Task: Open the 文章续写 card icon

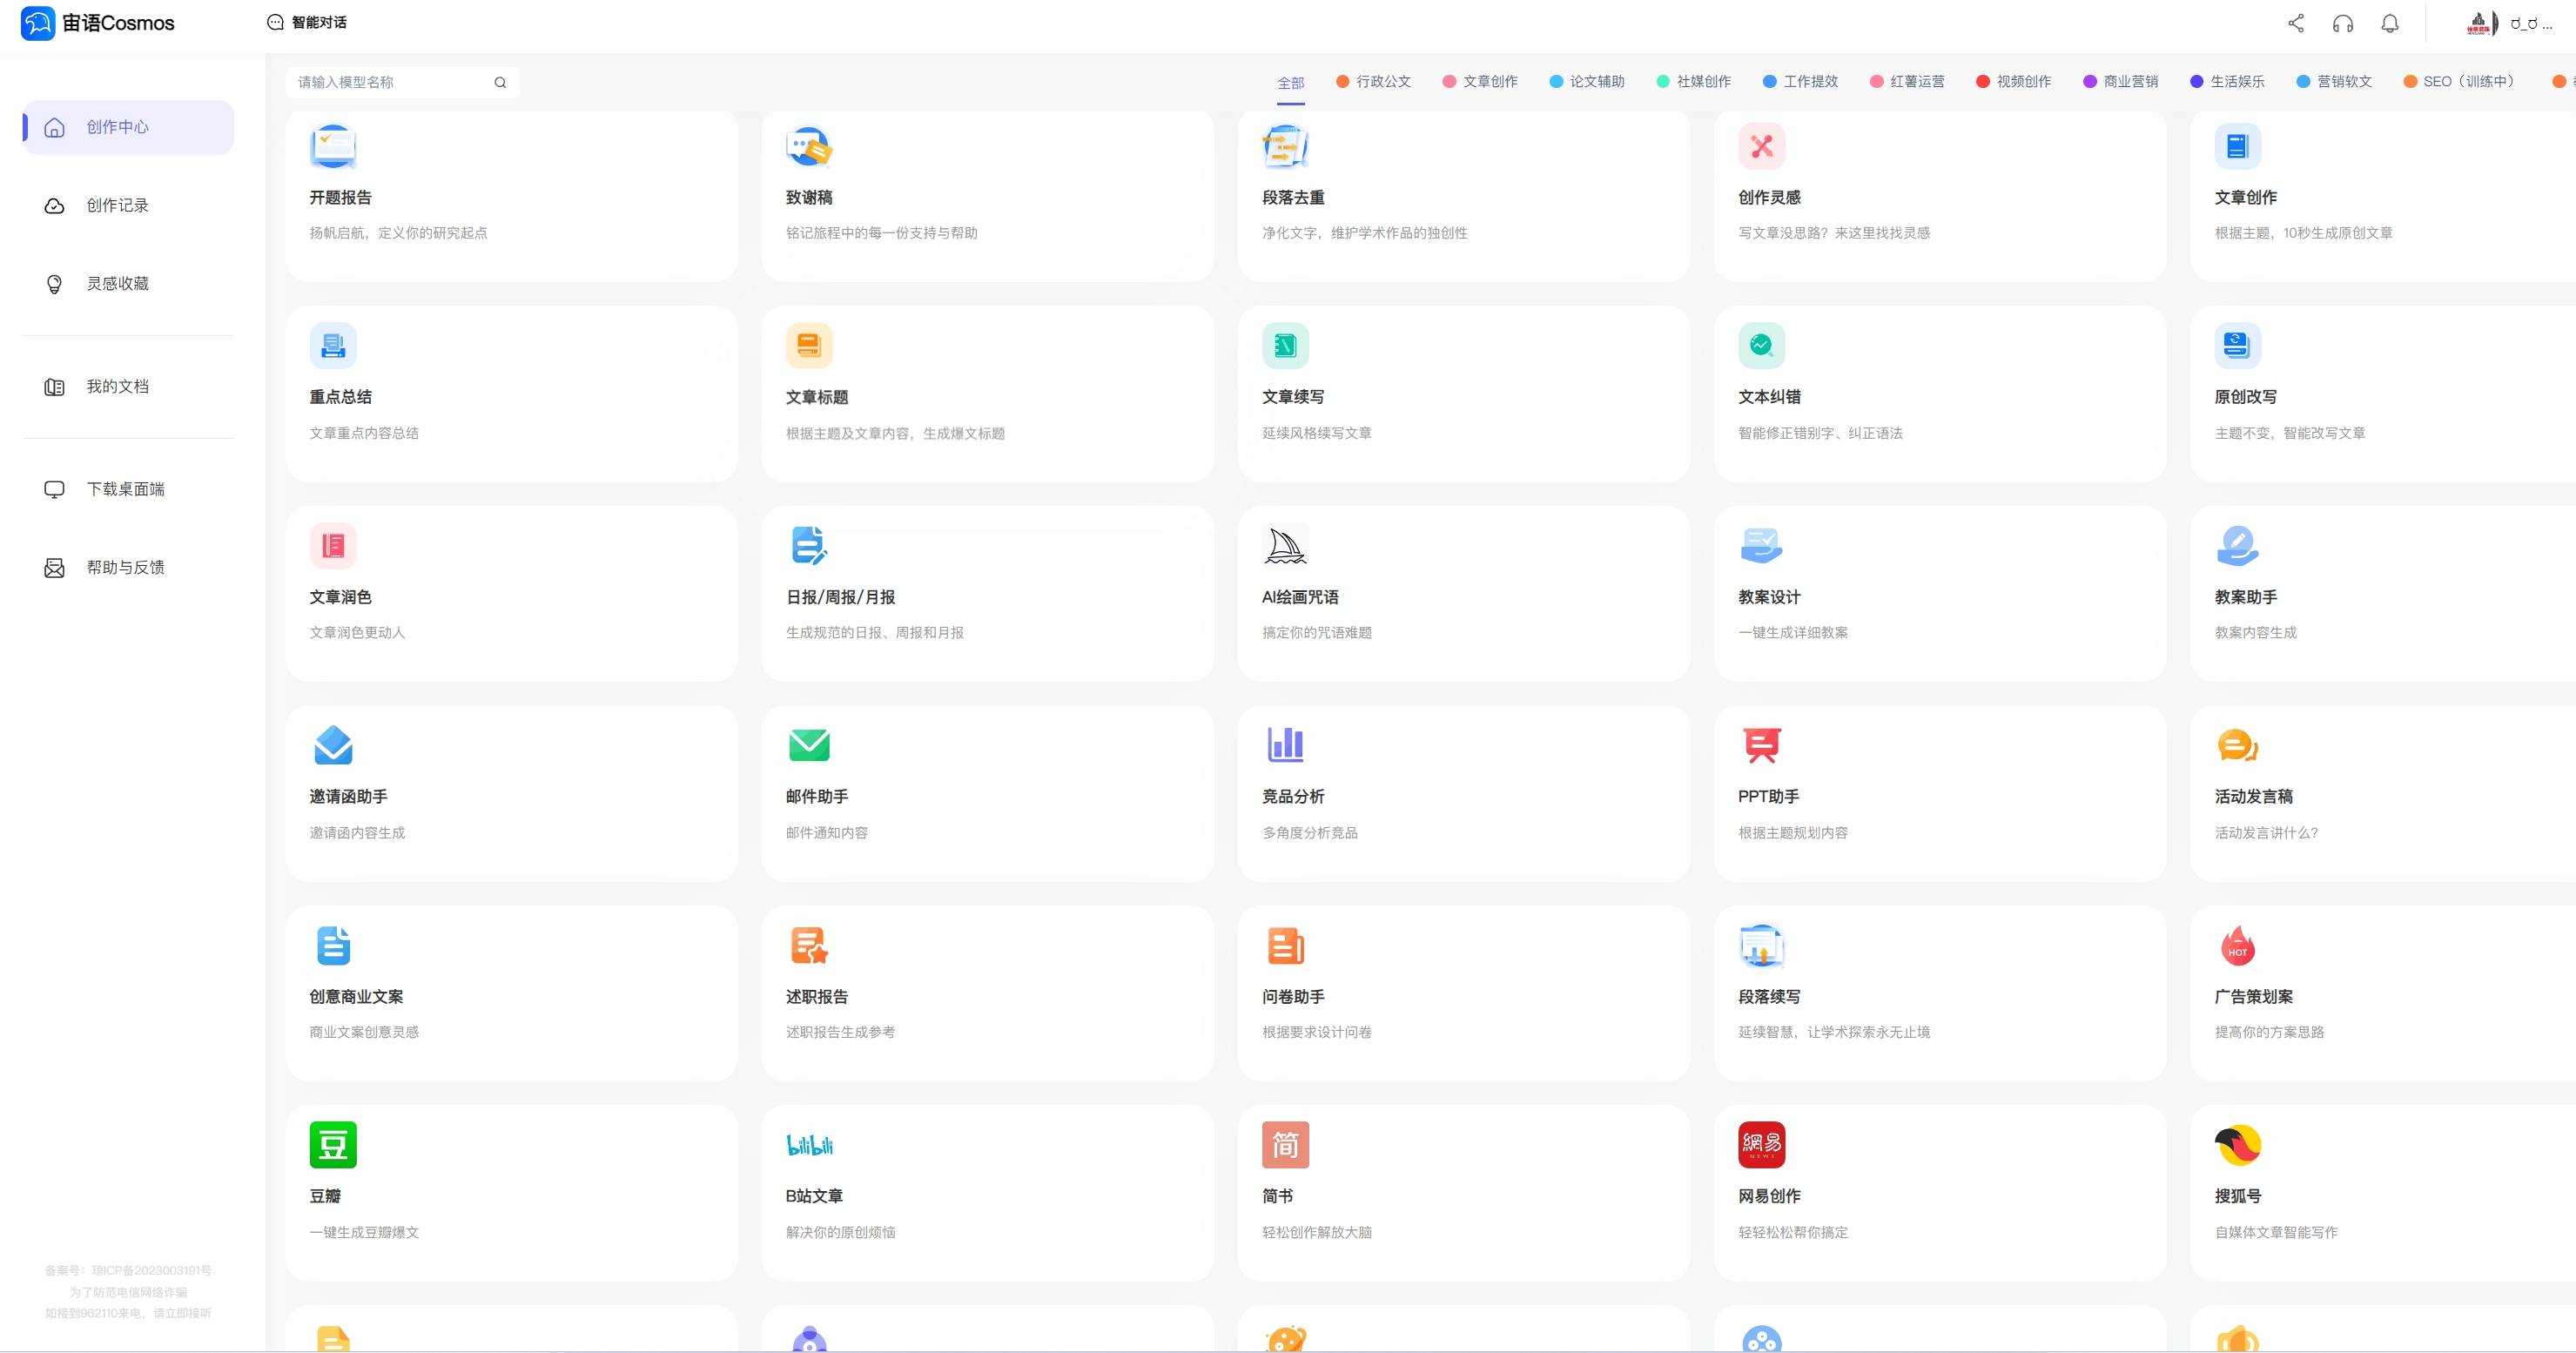Action: [x=1285, y=346]
